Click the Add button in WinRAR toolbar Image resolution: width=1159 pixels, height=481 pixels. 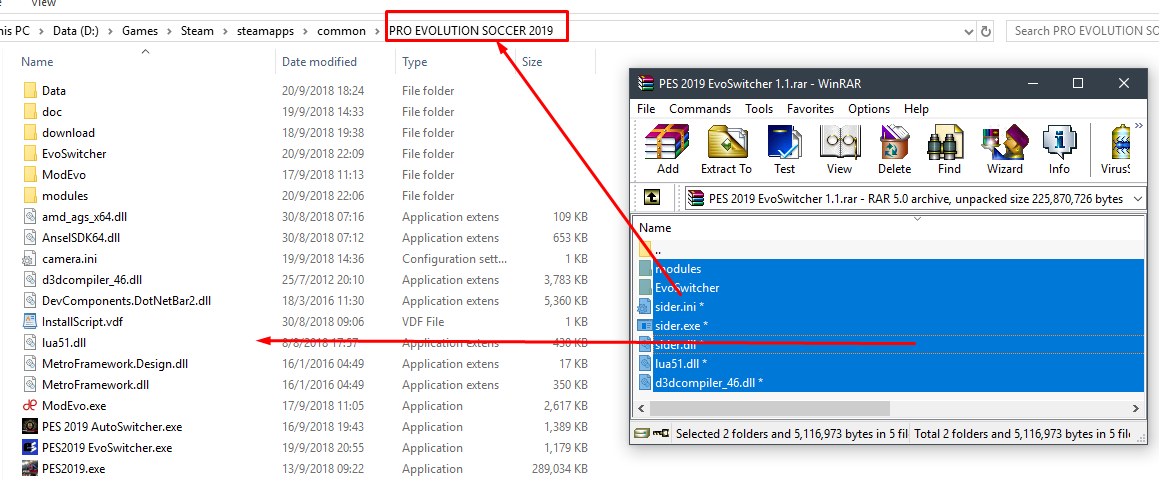(667, 149)
